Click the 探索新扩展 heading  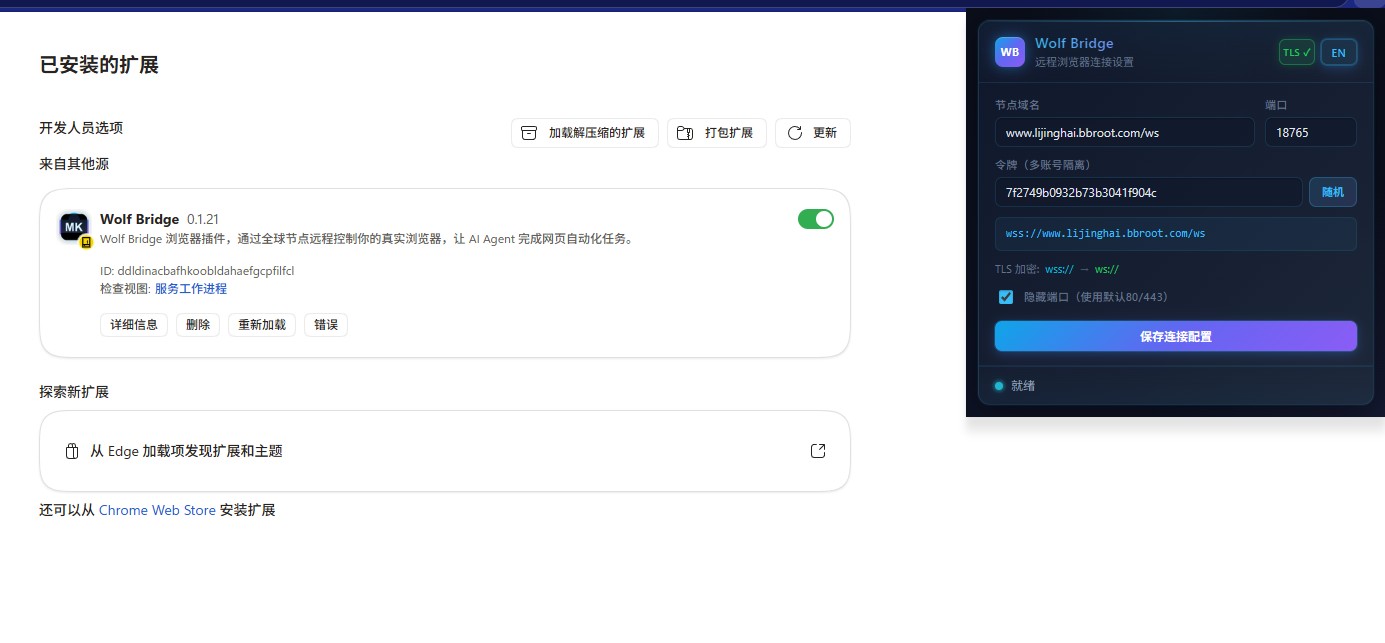74,392
